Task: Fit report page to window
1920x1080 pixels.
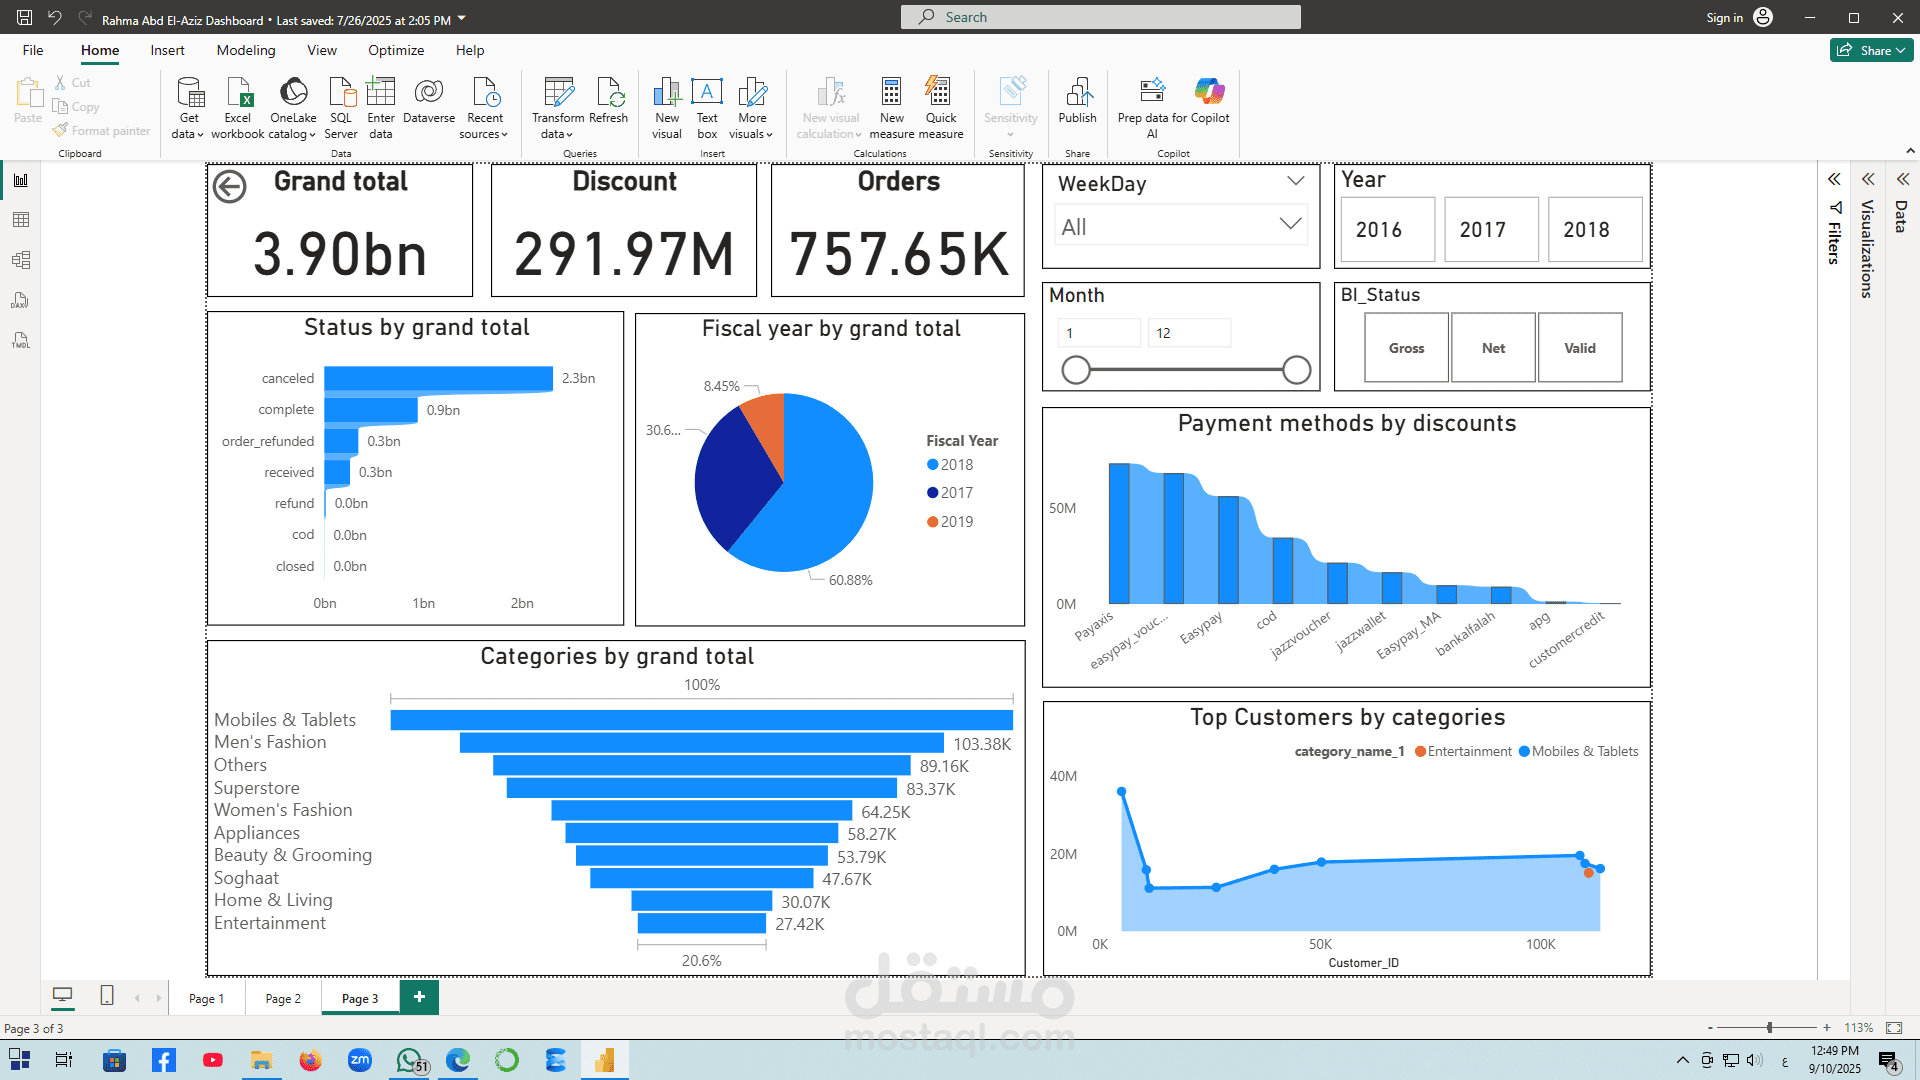Action: coord(1894,1028)
